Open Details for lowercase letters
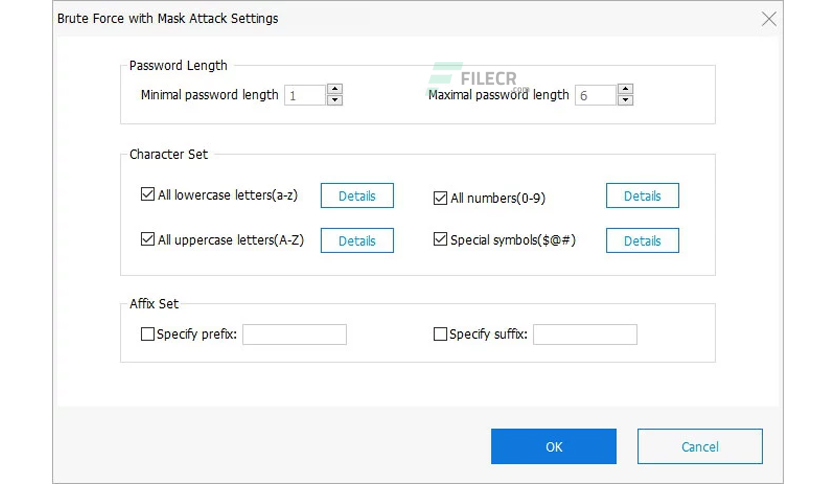The width and height of the screenshot is (836, 484). [357, 196]
